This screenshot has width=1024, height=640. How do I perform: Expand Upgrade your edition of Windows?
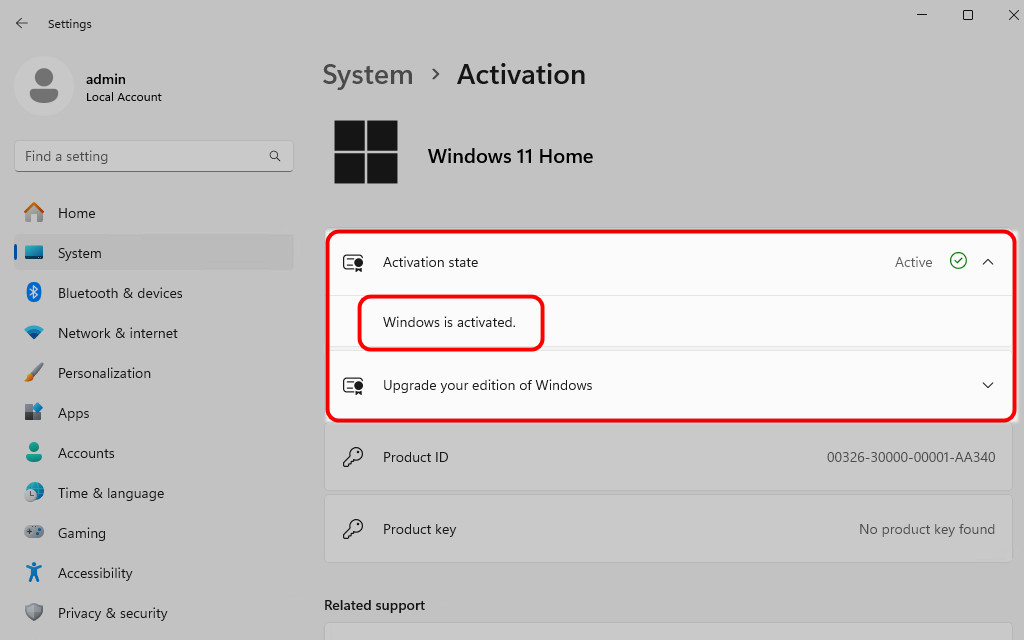(988, 385)
